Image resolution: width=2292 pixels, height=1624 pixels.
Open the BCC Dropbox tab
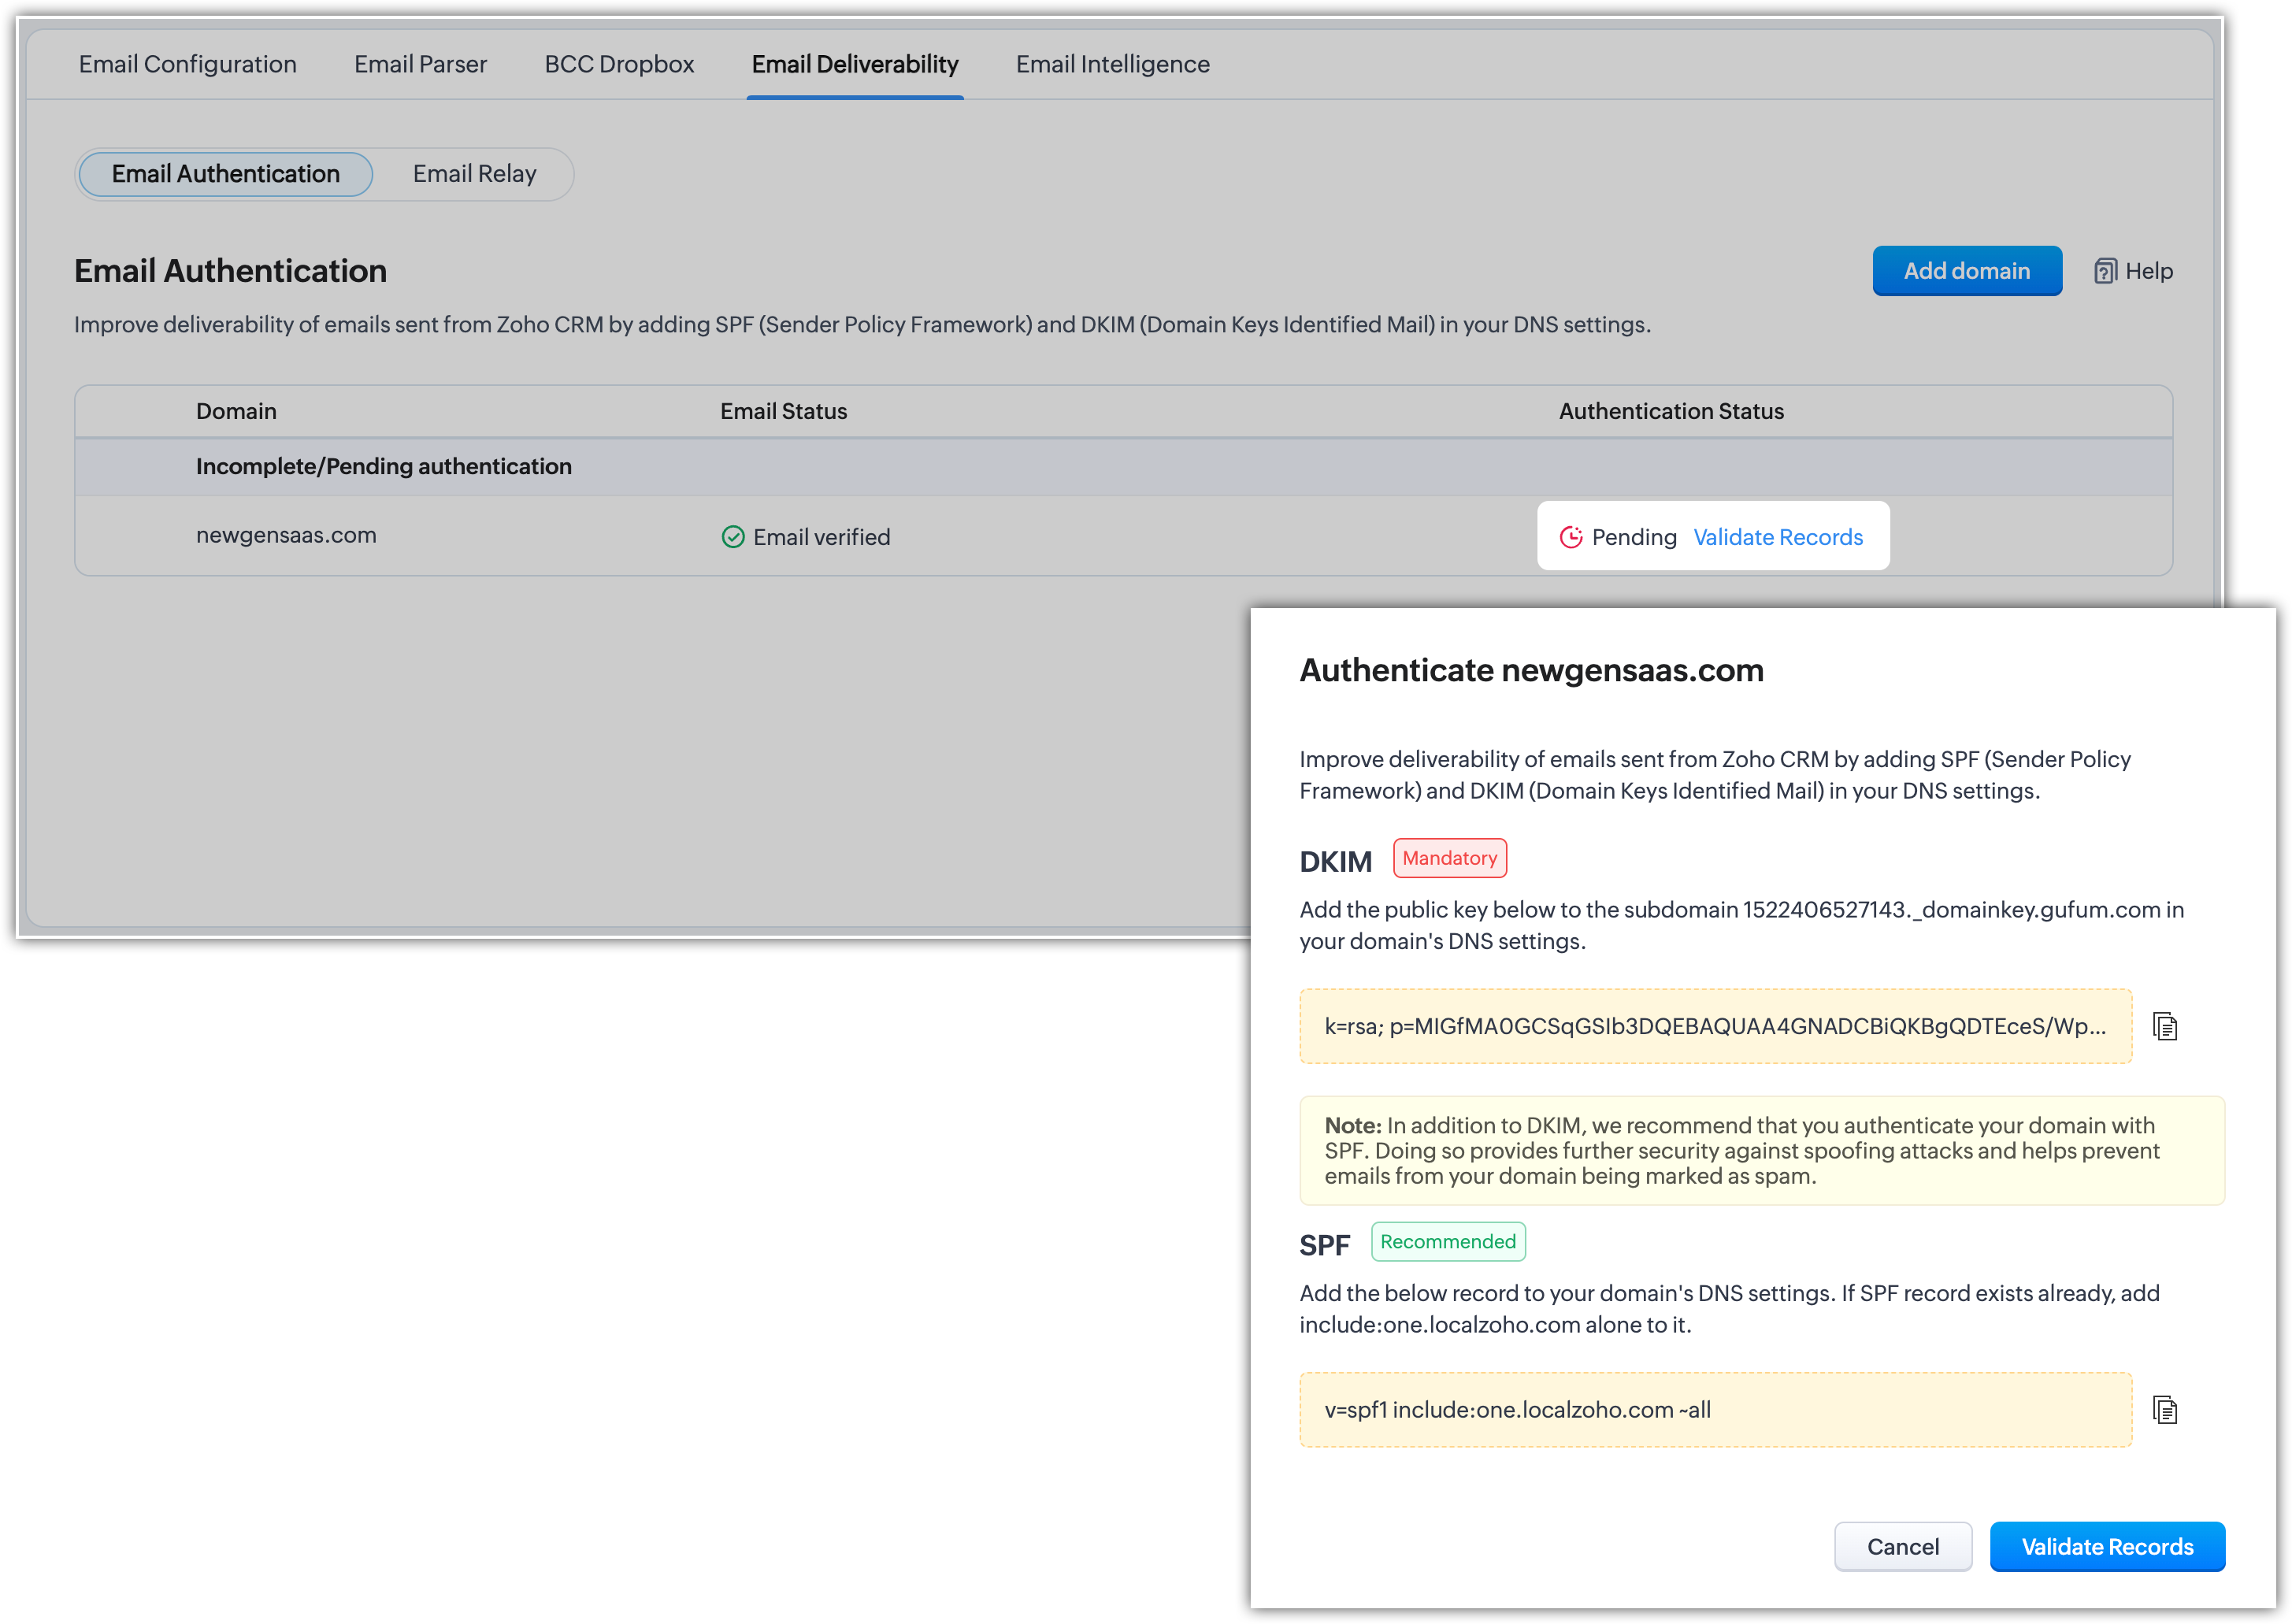coord(619,64)
